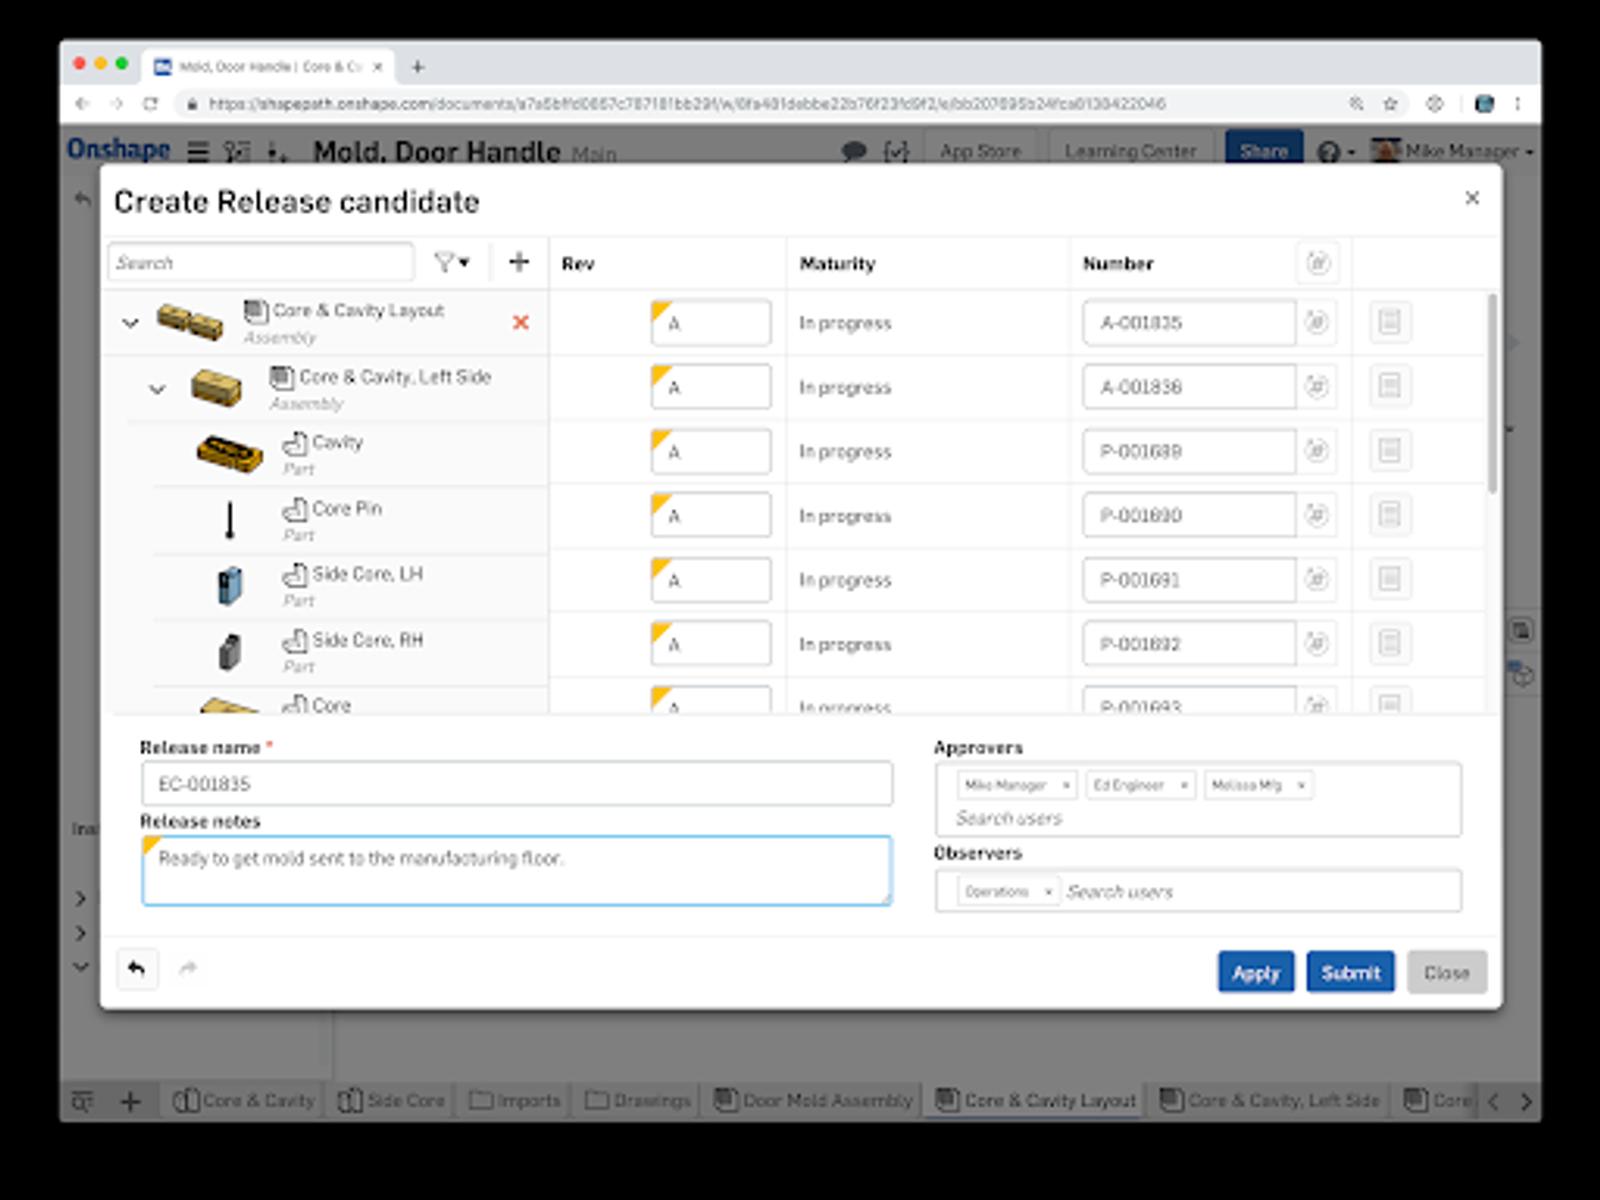Generate part number for Cavity row
This screenshot has width=1600, height=1200.
1317,451
